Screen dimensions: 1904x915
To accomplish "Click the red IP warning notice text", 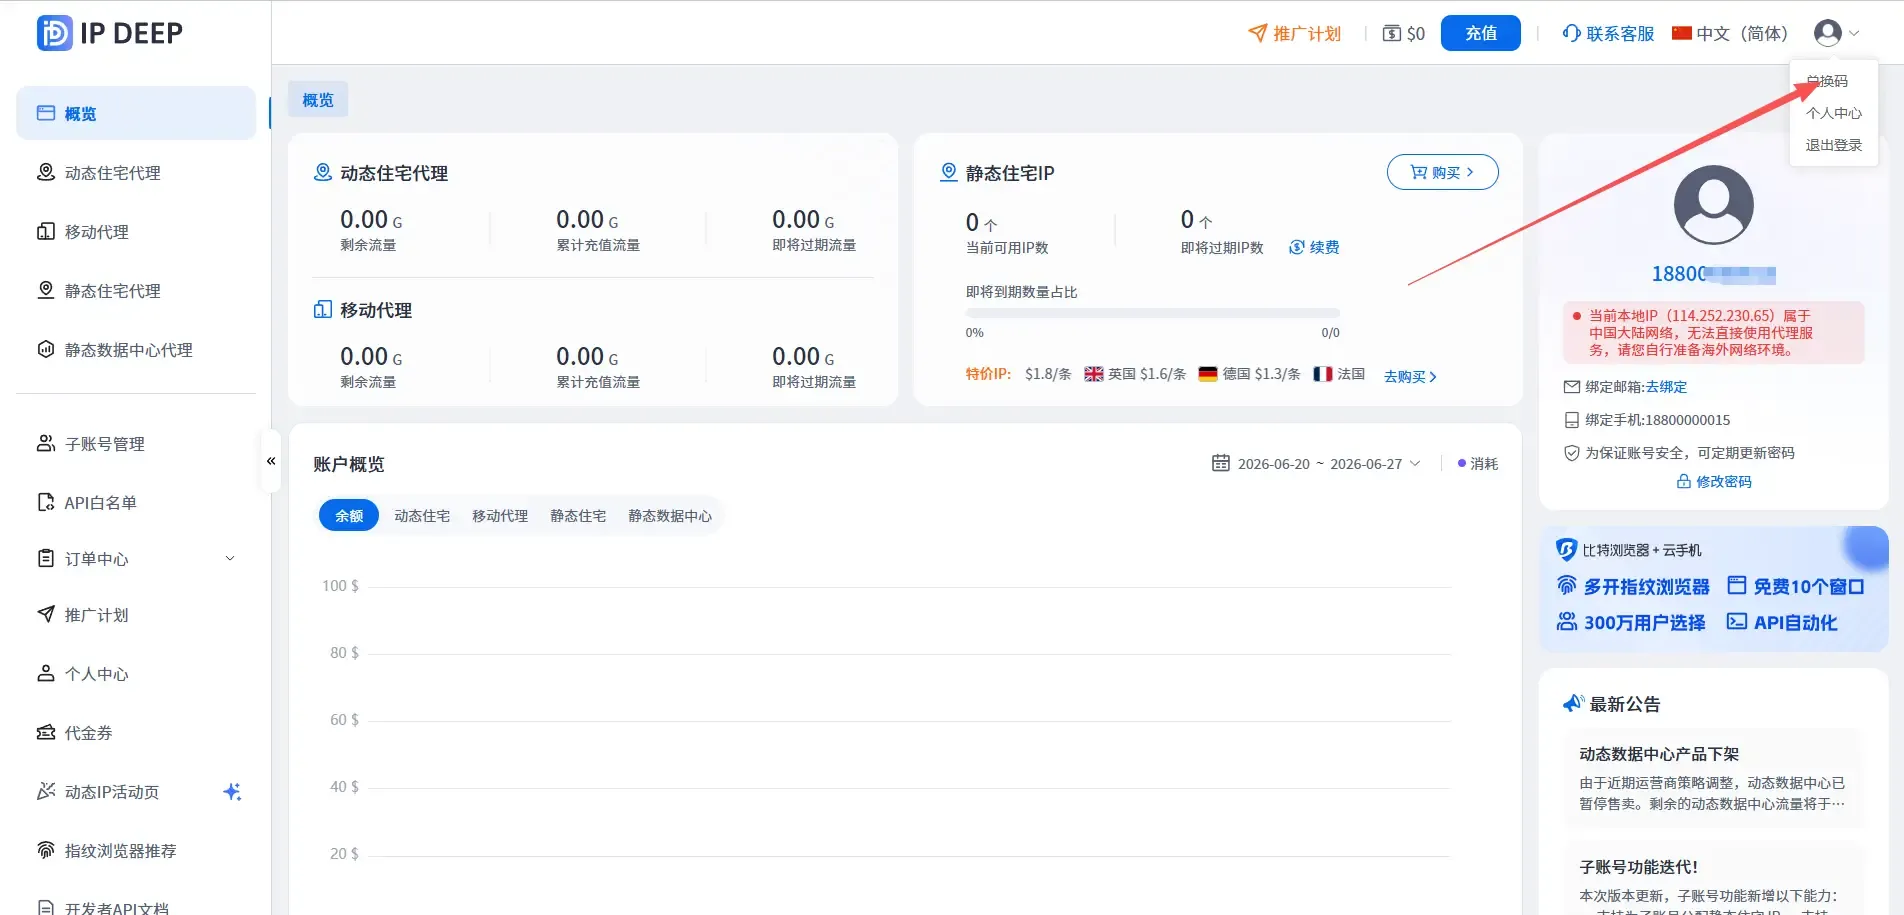I will coord(1701,332).
